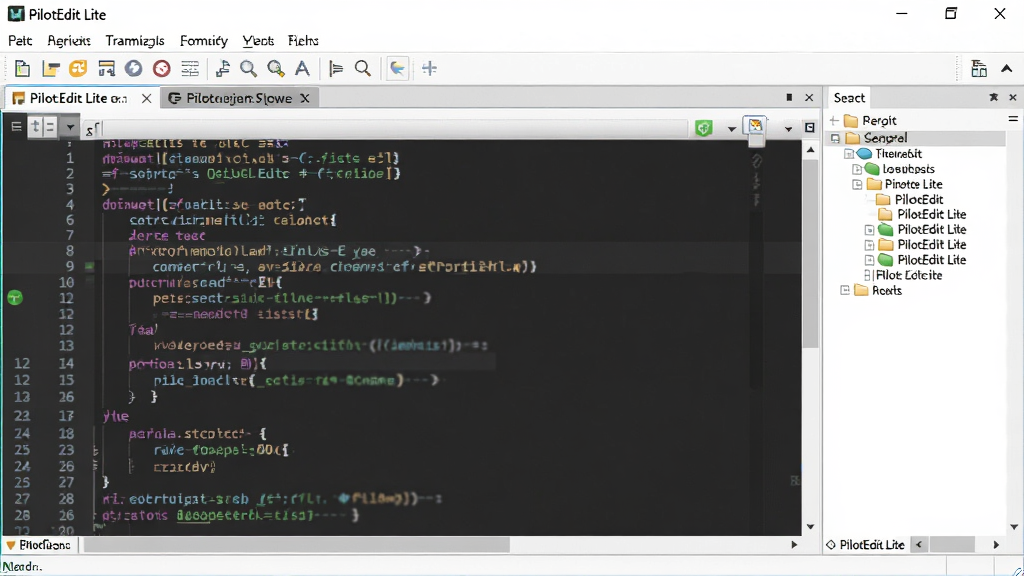Click the blue plus-cross toolbar icon
Screen dimensions: 1024x576
pyautogui.click(x=429, y=69)
